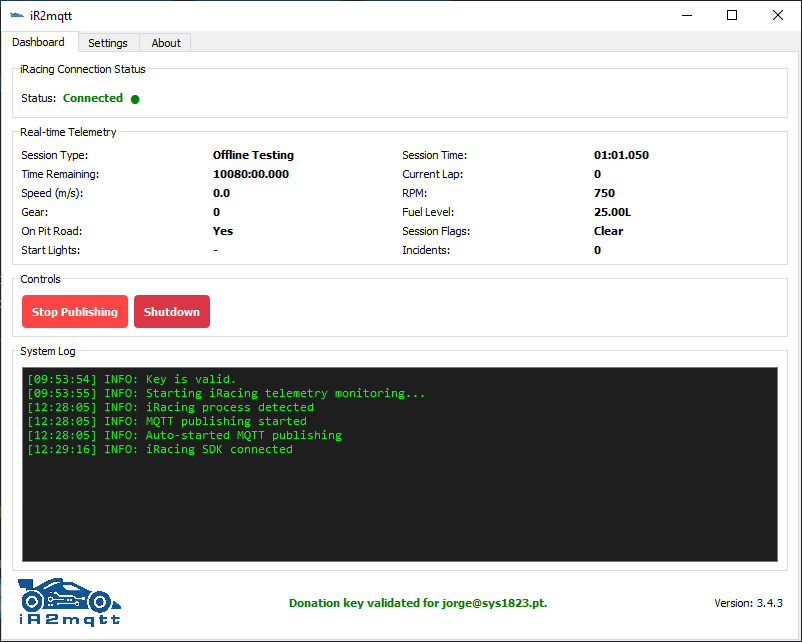This screenshot has width=802, height=642.
Task: Click the green connection status indicator dot
Action: tap(135, 99)
